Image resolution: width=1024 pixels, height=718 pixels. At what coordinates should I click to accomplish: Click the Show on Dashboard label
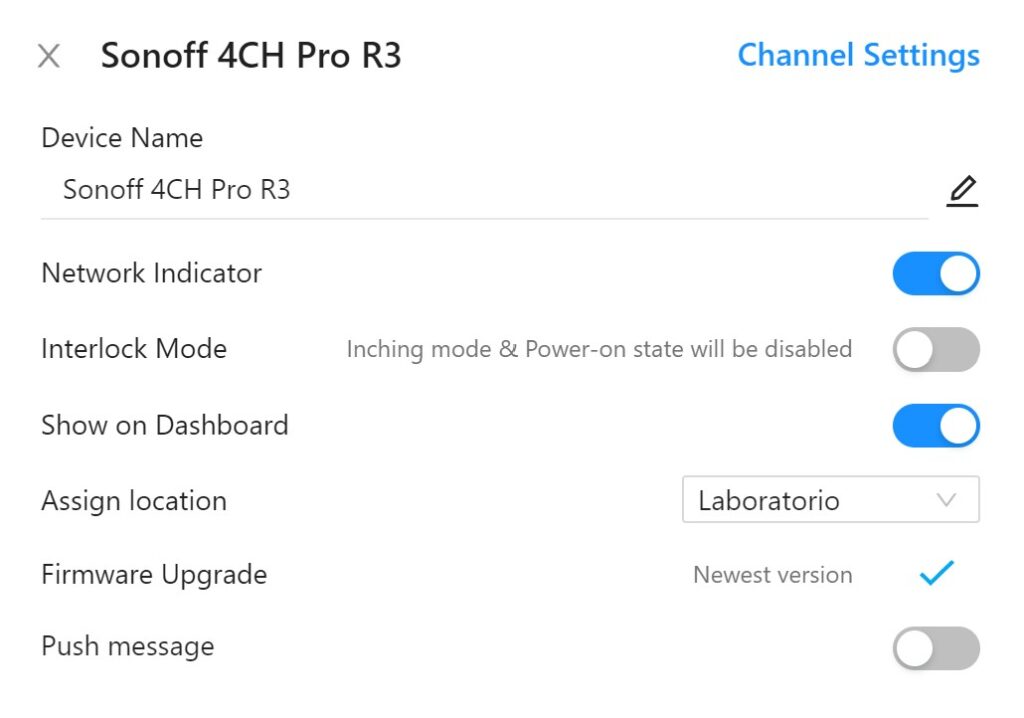pyautogui.click(x=164, y=425)
